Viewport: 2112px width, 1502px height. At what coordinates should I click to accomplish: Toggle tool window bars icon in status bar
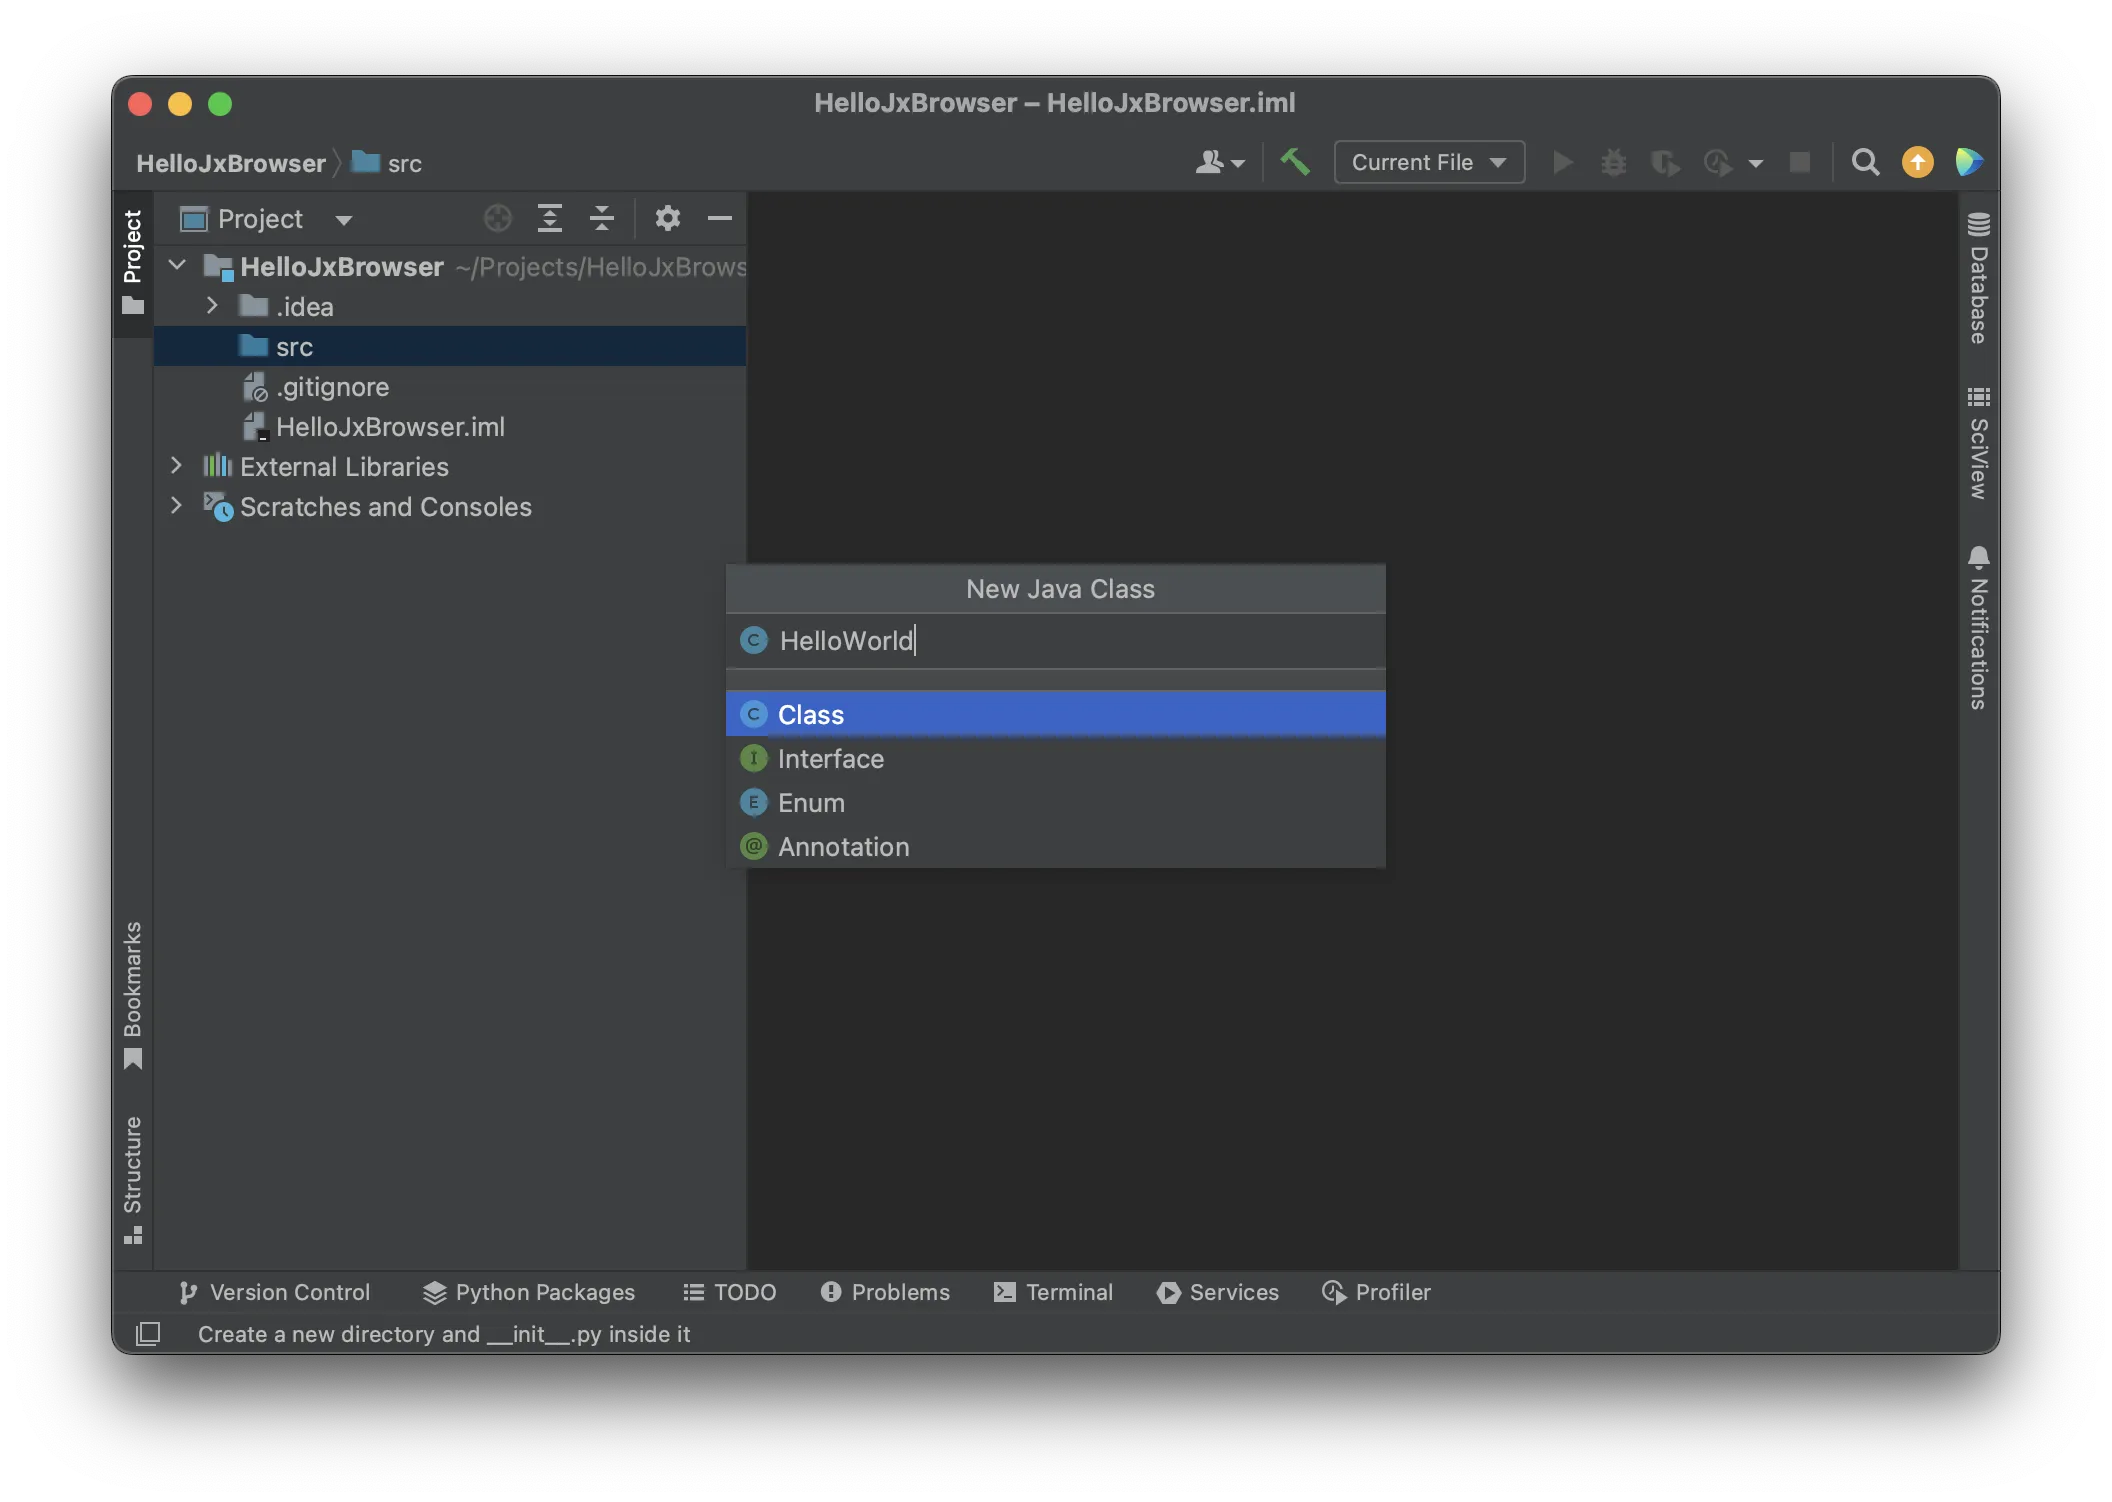[148, 1334]
